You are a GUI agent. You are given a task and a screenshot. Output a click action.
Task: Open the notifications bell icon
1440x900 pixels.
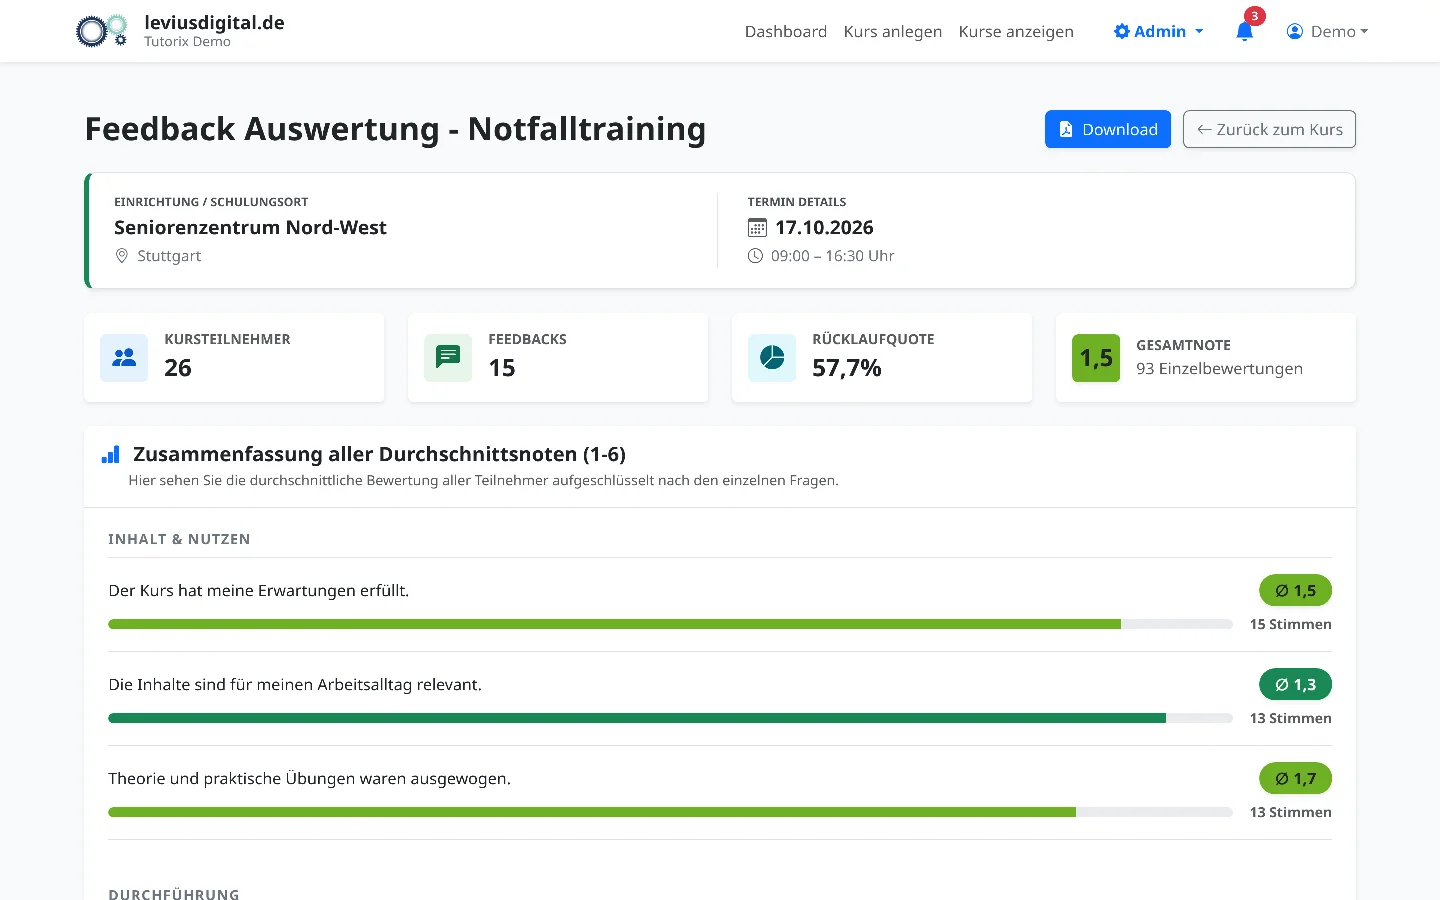[x=1244, y=31]
